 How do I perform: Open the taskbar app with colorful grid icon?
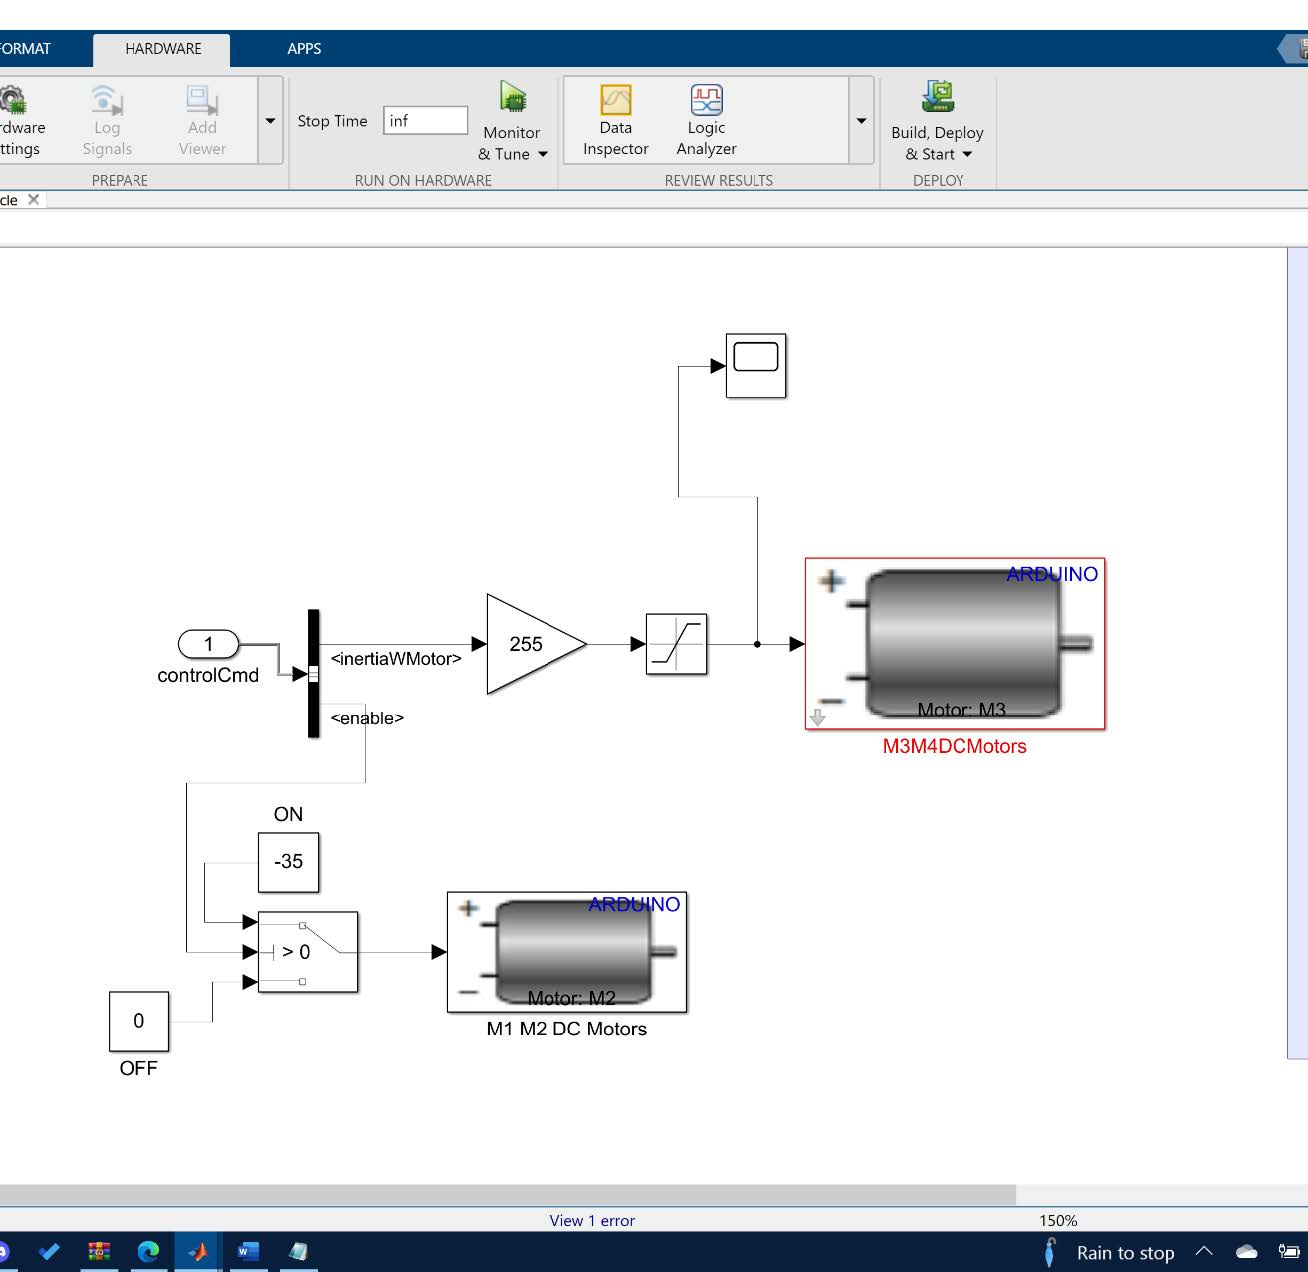click(x=98, y=1251)
